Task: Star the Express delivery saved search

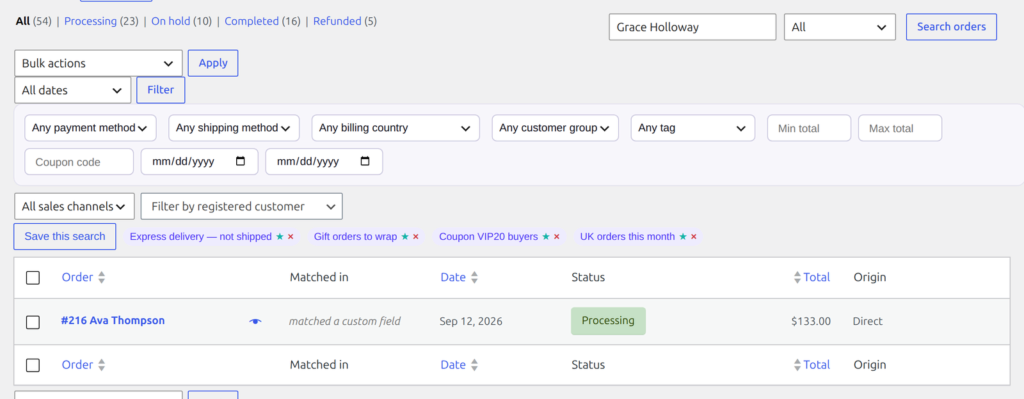Action: pos(280,236)
